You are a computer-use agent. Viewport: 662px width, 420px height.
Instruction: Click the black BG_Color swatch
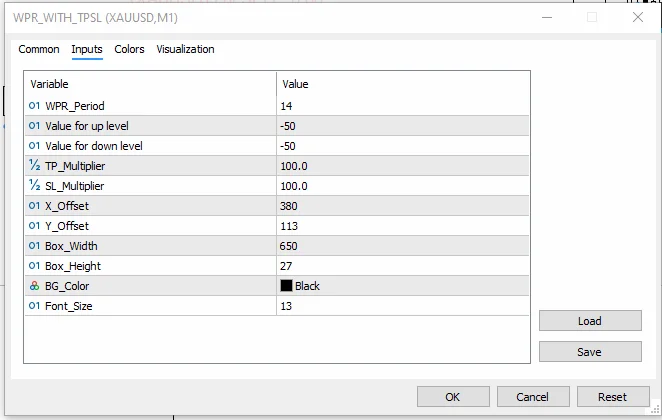point(286,286)
